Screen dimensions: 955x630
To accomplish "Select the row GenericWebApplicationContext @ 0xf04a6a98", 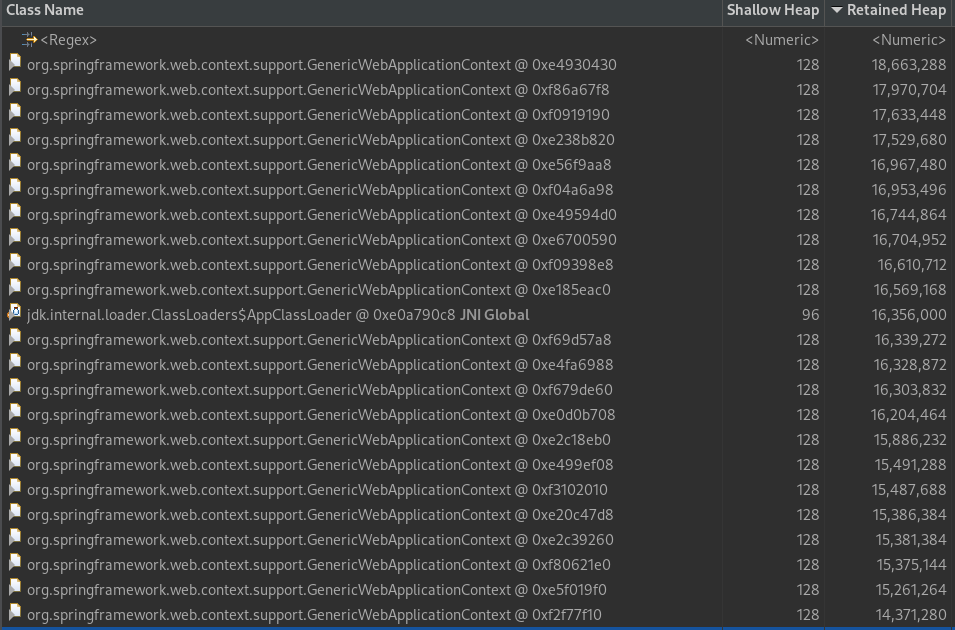I will [x=478, y=189].
